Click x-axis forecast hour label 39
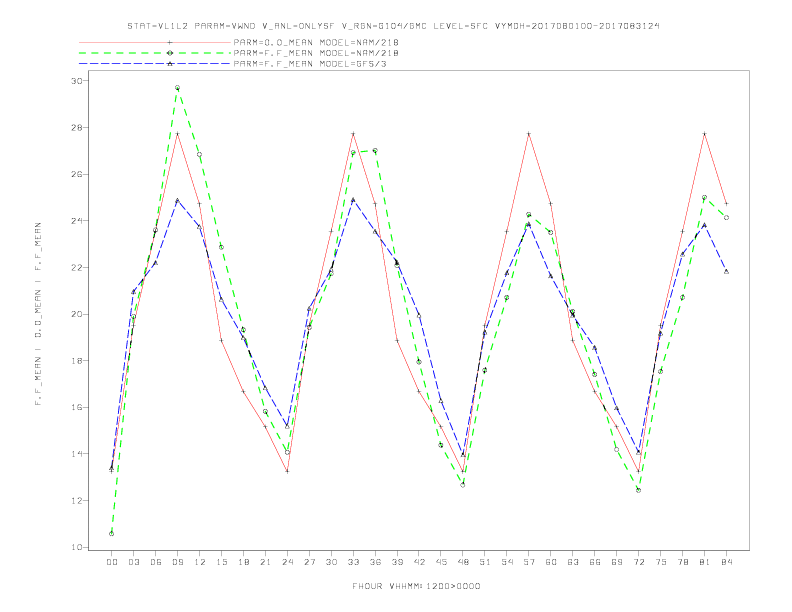The height and width of the screenshot is (612, 792). 397,562
